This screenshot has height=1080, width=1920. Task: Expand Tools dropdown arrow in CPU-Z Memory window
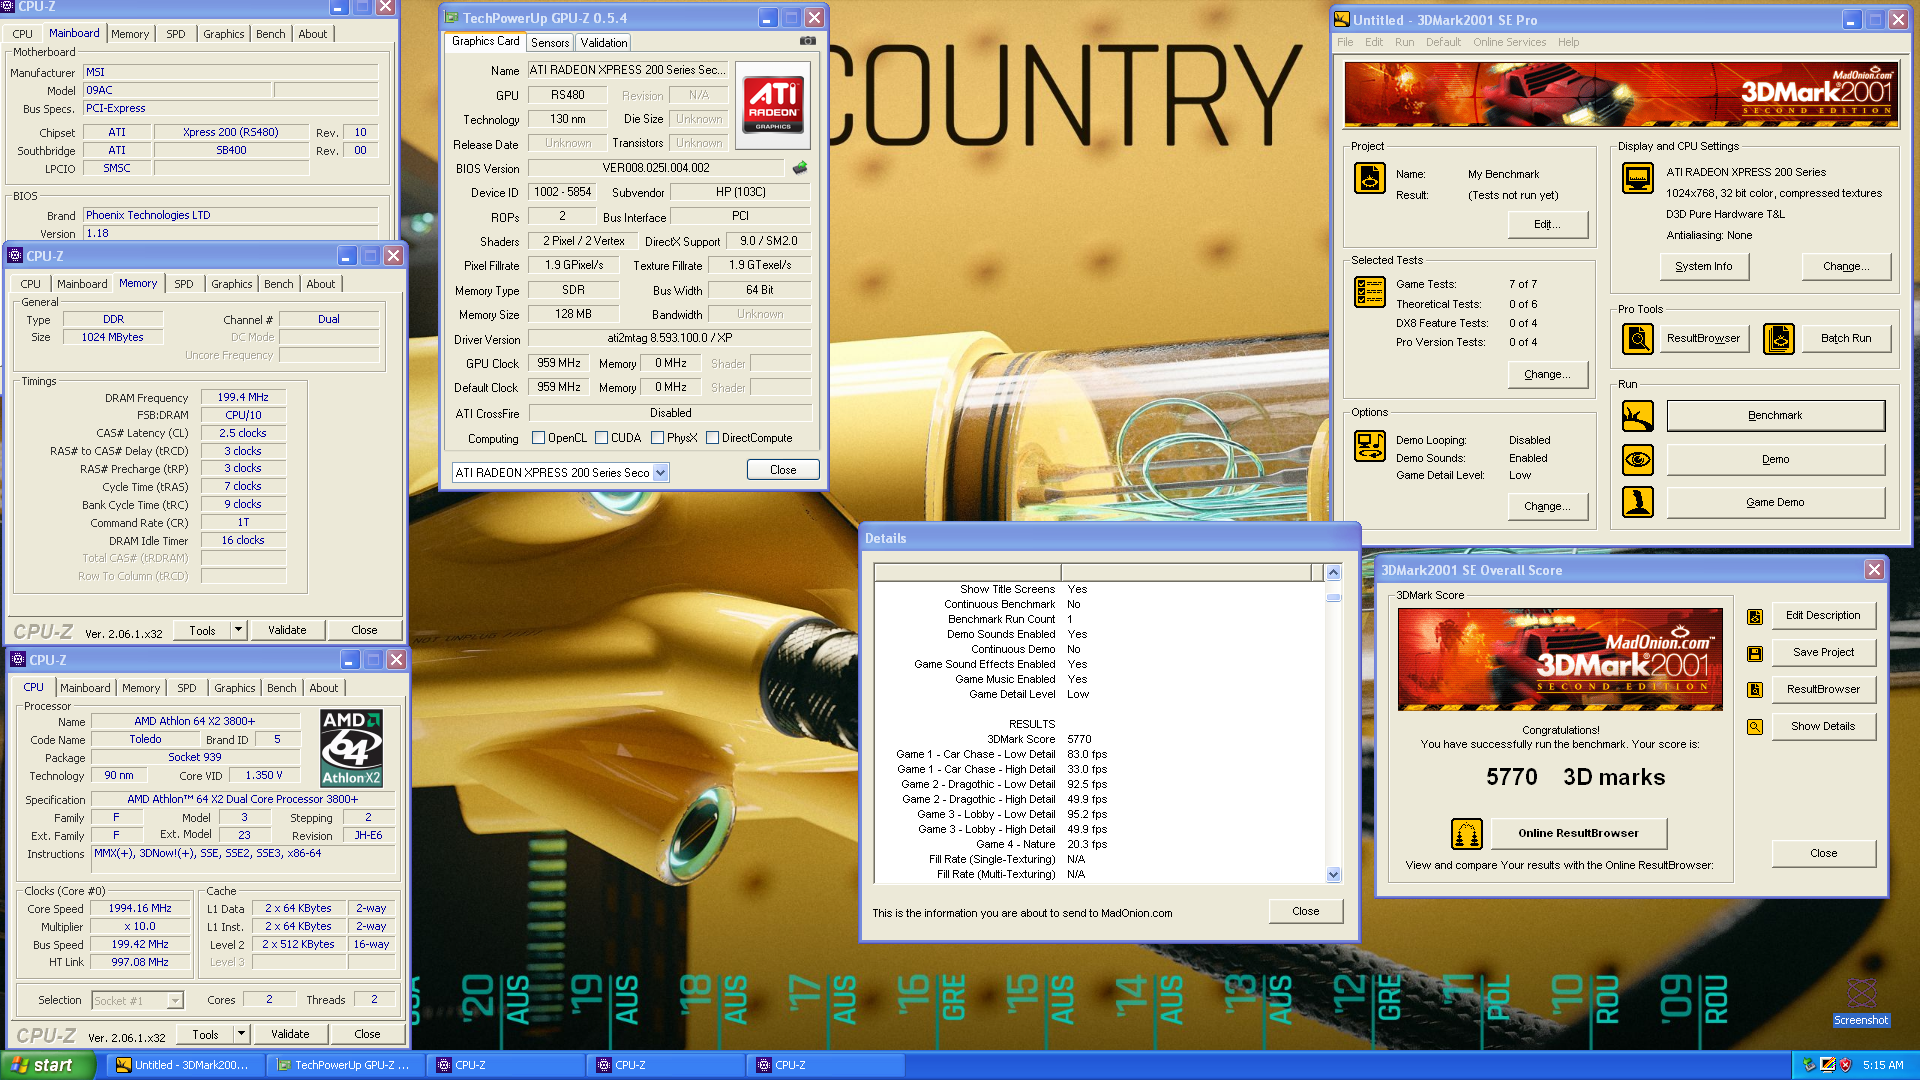pos(238,630)
